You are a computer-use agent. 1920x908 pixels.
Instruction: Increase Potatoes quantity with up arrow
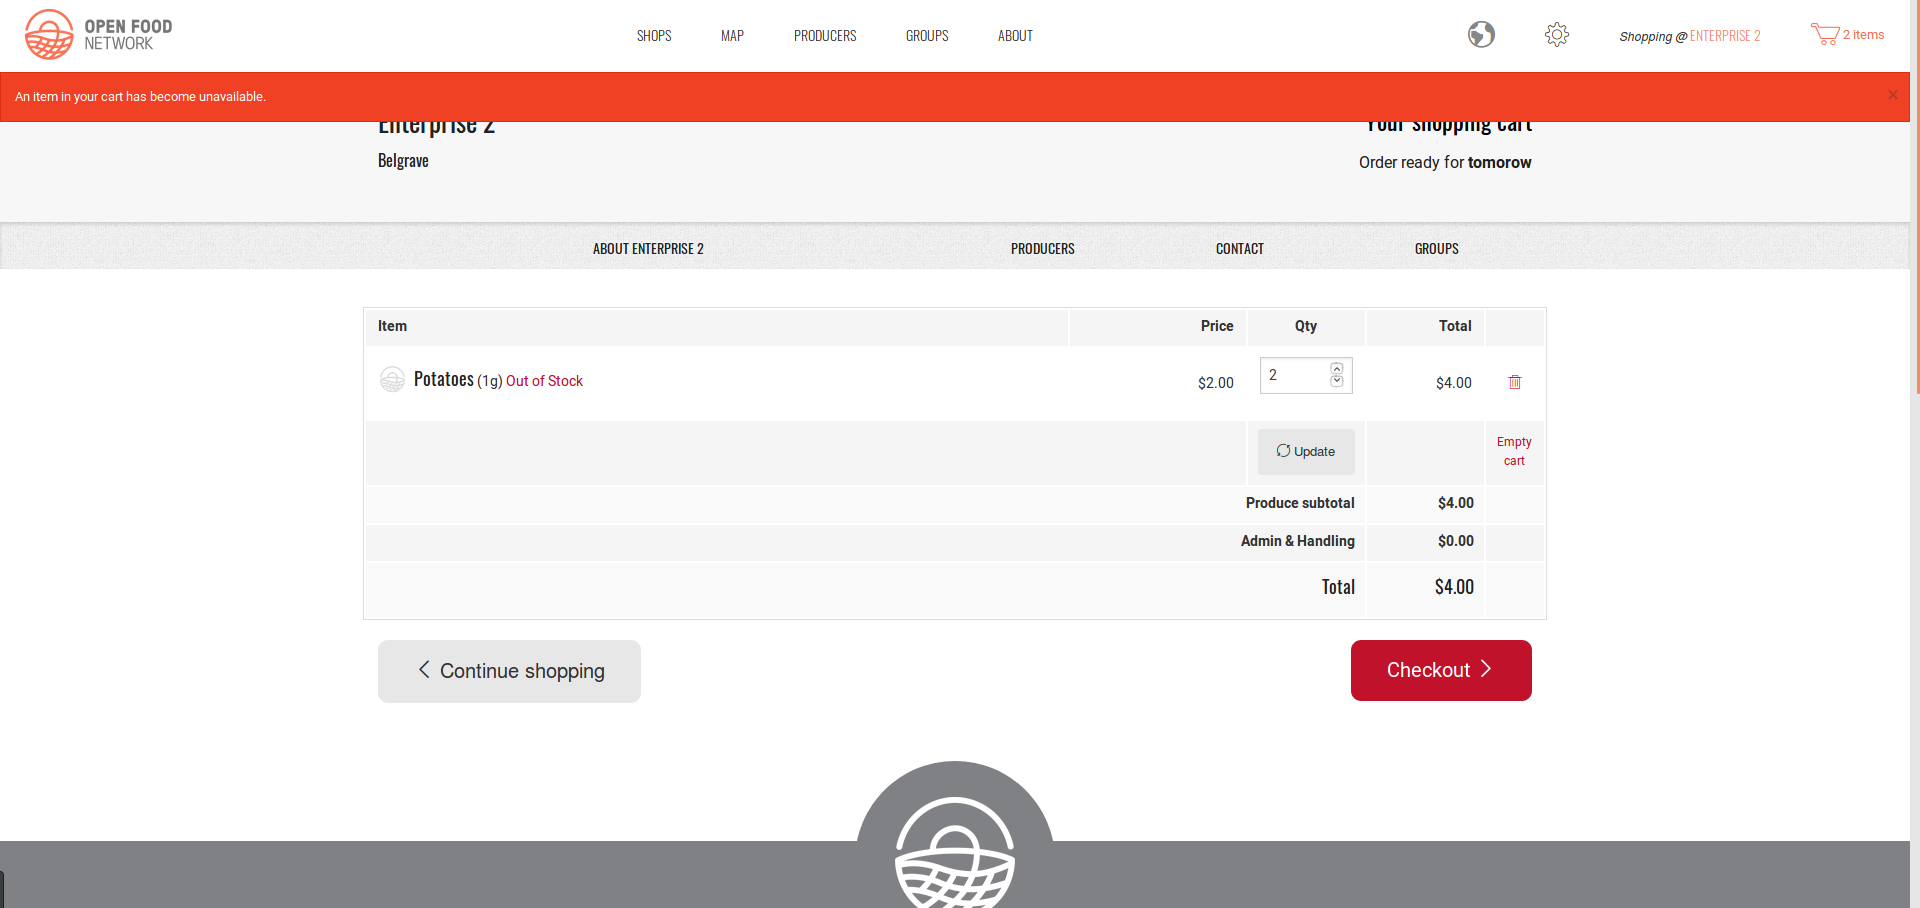tap(1337, 368)
